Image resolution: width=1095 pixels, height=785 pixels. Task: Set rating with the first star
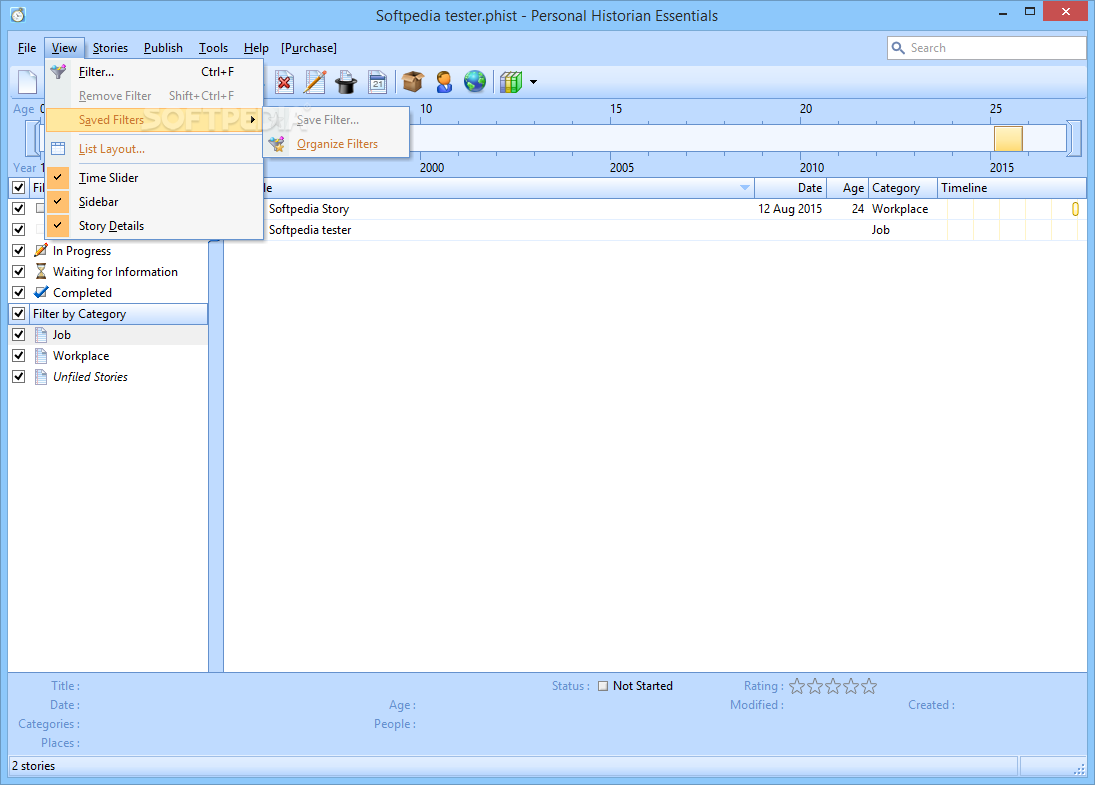click(797, 686)
